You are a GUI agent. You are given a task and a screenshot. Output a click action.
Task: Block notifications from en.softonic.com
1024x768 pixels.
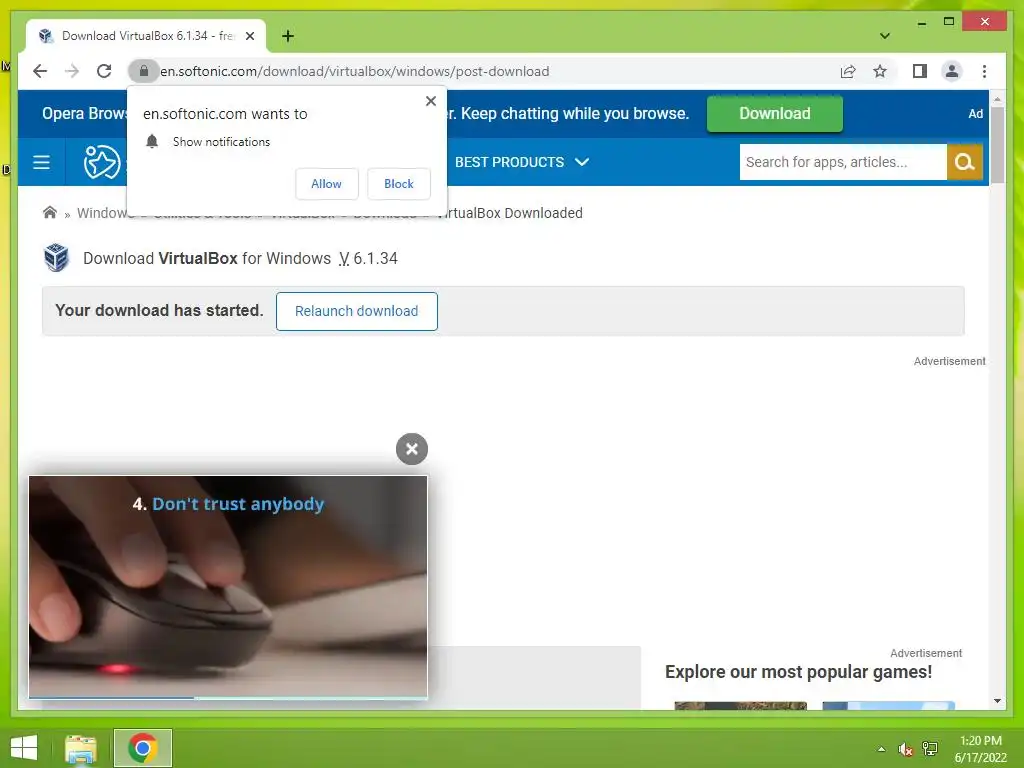(398, 184)
